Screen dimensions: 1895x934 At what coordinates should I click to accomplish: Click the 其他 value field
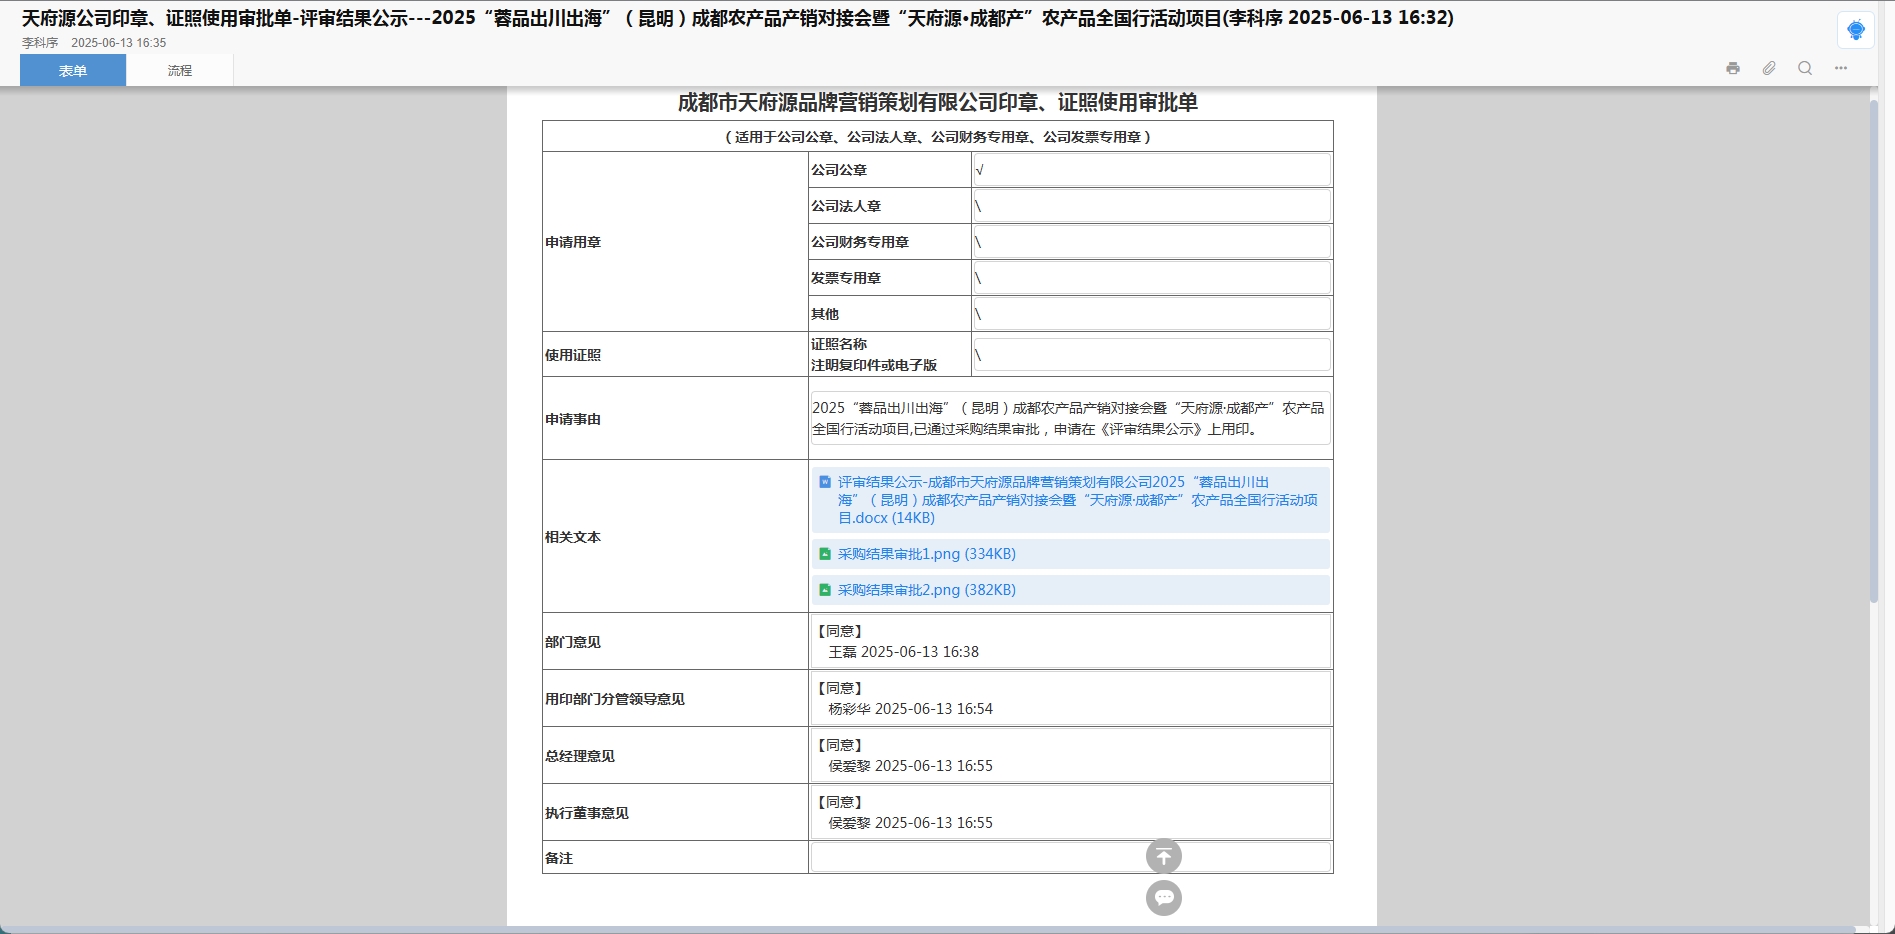tap(1152, 314)
